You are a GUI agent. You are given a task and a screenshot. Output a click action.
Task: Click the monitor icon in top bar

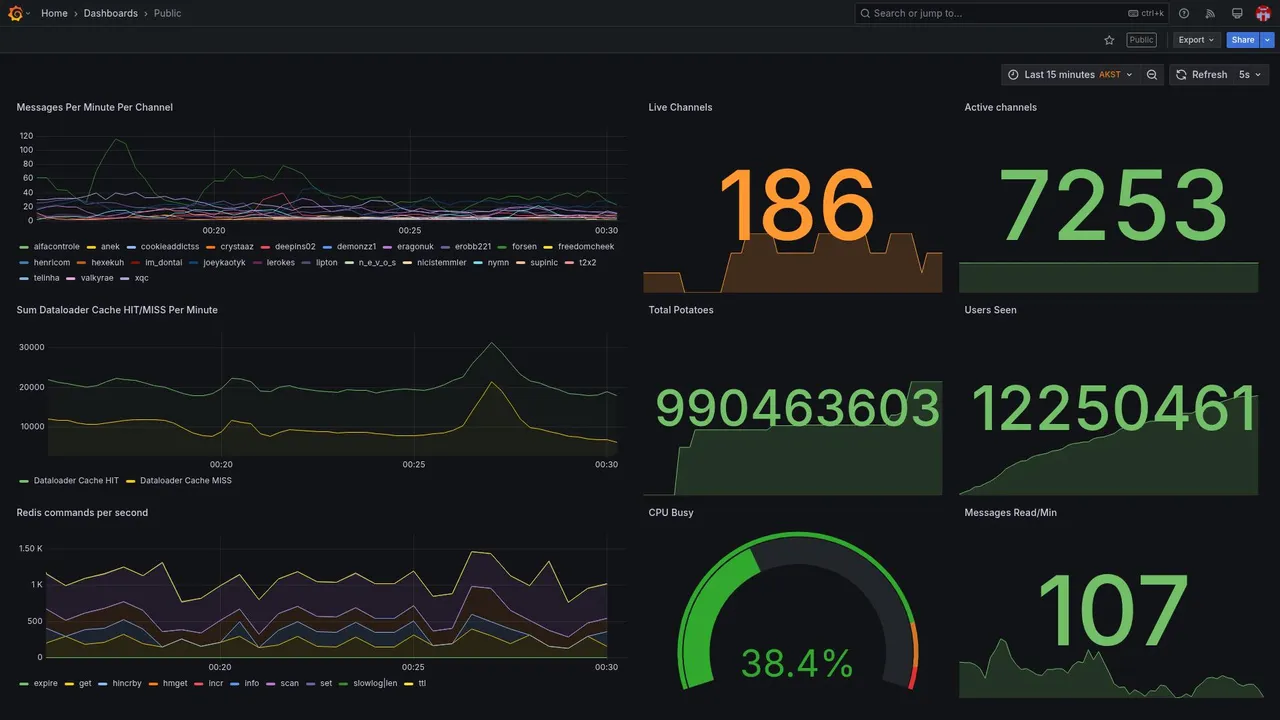pyautogui.click(x=1237, y=13)
